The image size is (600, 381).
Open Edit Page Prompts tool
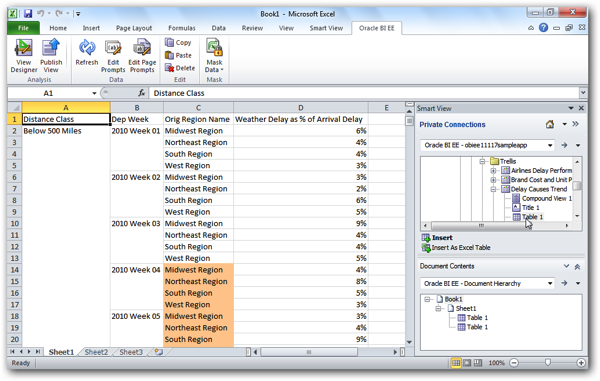[x=142, y=55]
